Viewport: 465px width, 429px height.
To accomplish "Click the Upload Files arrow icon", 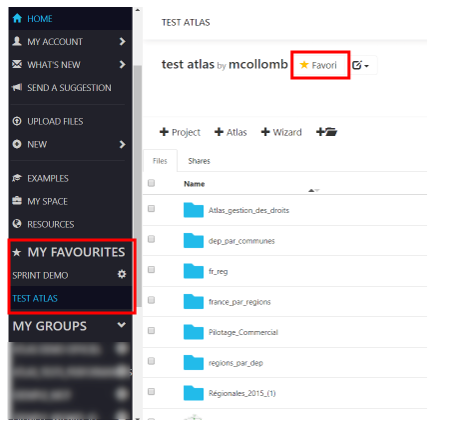I will tap(17, 121).
